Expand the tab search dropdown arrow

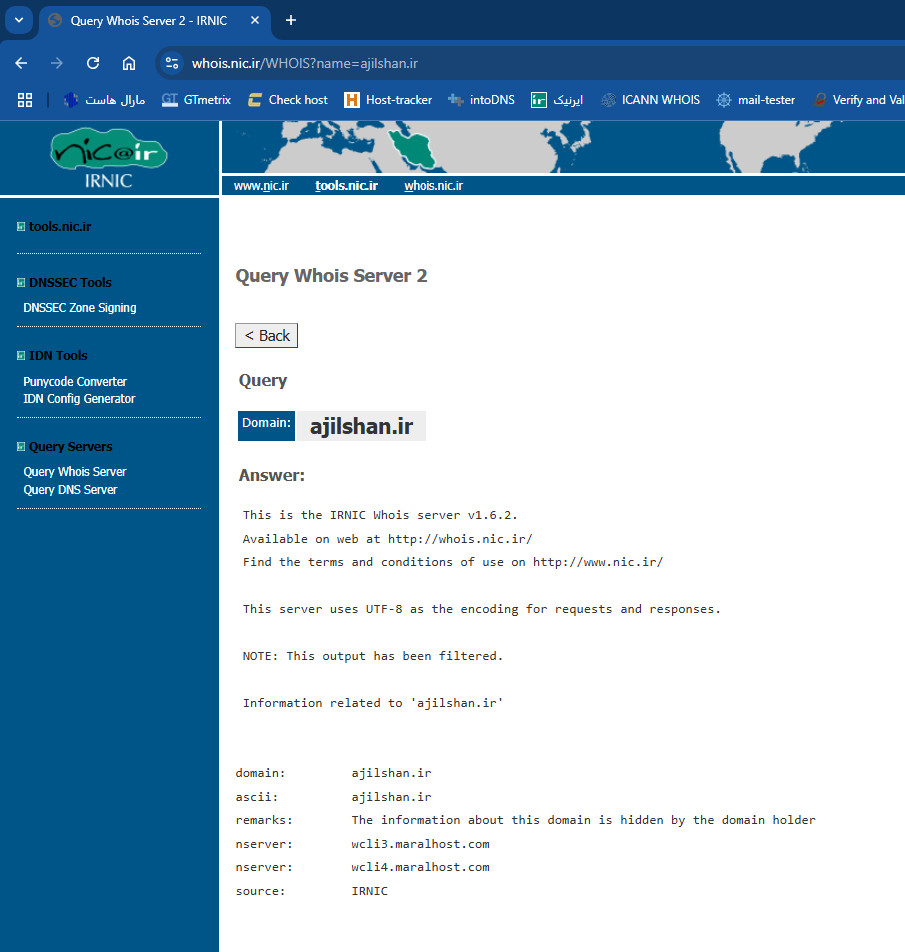click(18, 20)
